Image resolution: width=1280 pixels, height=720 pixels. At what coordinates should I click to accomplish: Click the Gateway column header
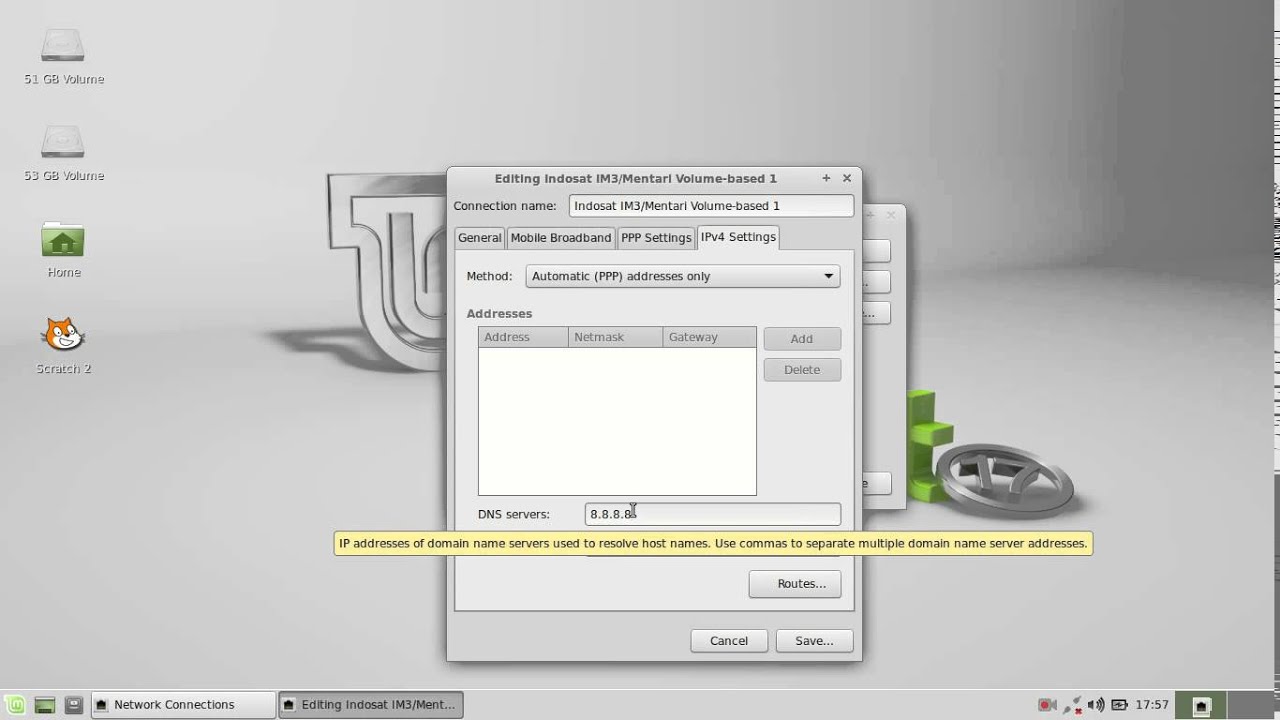709,337
